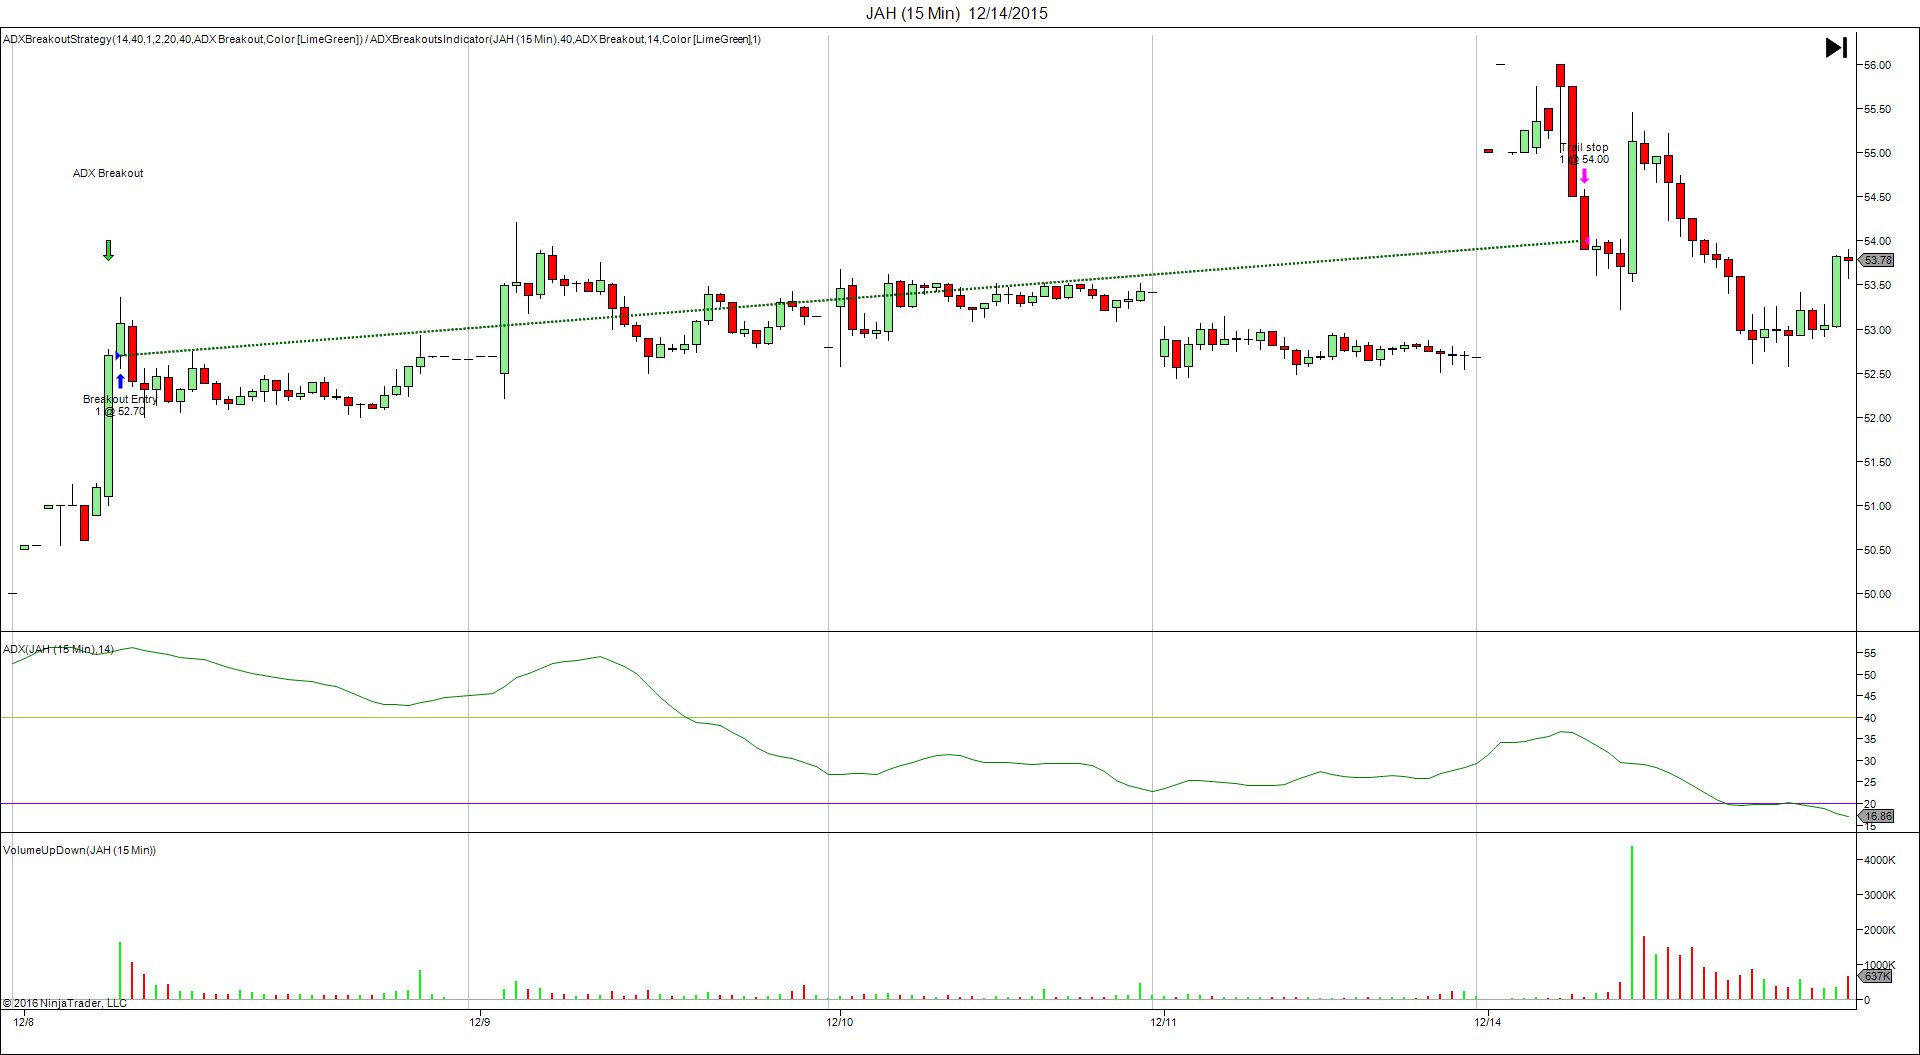Click the tallest green volume bar on 12/14

(1632, 922)
